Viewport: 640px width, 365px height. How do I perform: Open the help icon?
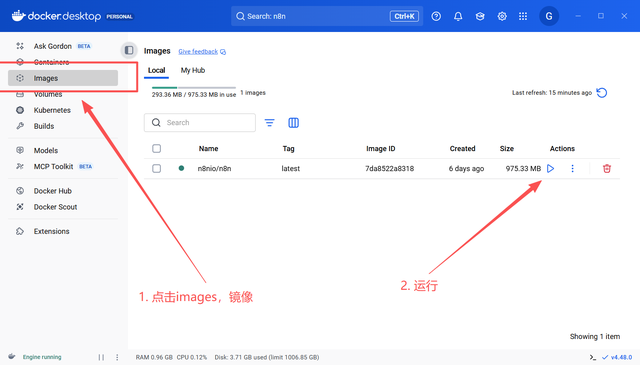click(436, 16)
